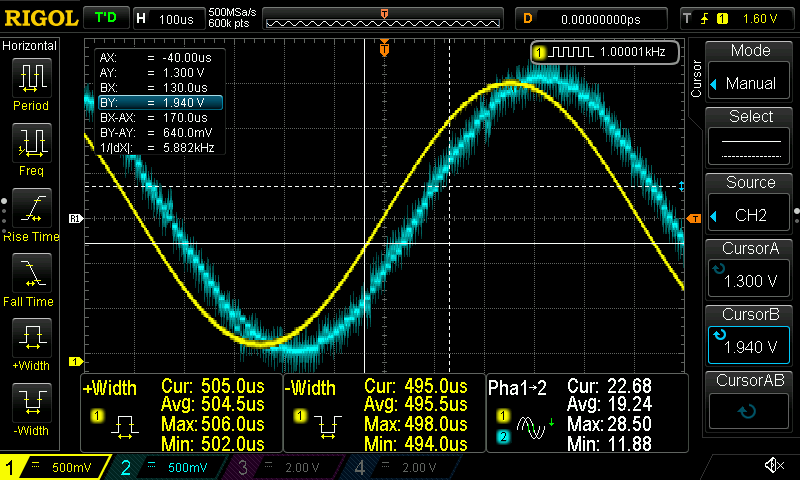Select CursorA 1.300 V setting
The width and height of the screenshot is (800, 480).
tap(750, 270)
